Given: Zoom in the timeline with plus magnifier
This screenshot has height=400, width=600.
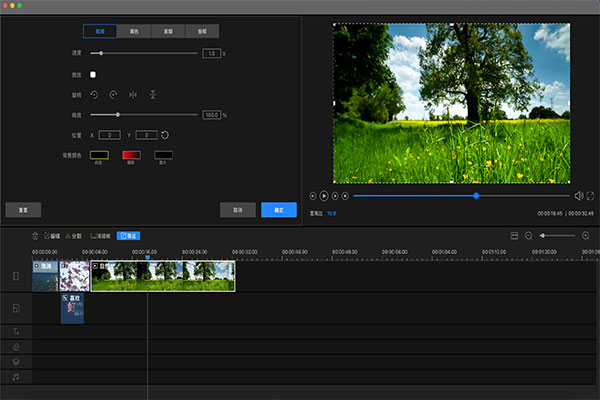Looking at the screenshot, I should tap(586, 236).
